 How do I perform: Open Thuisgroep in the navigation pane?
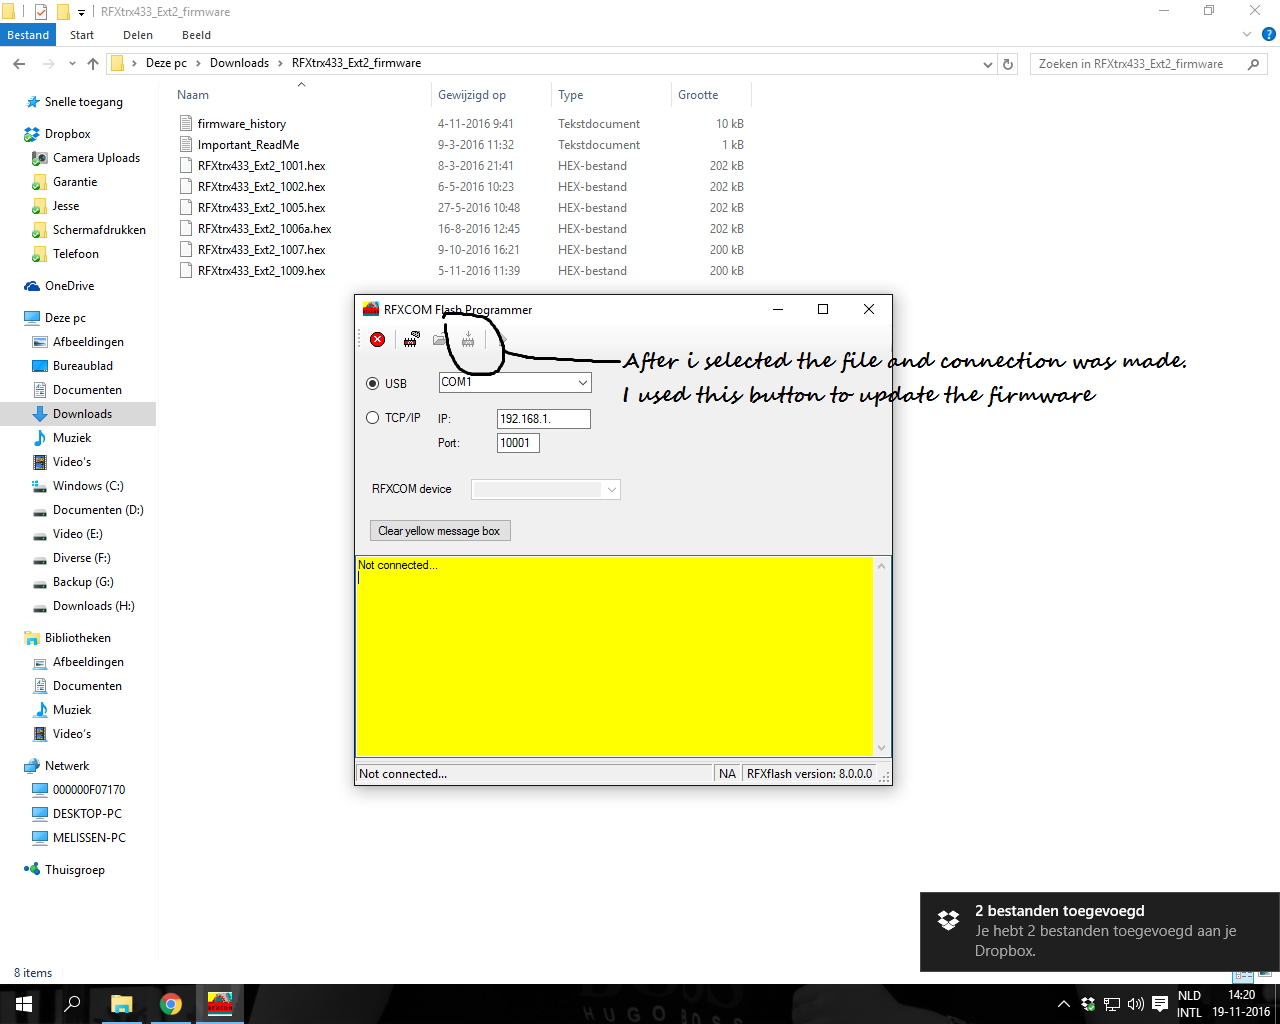74,870
